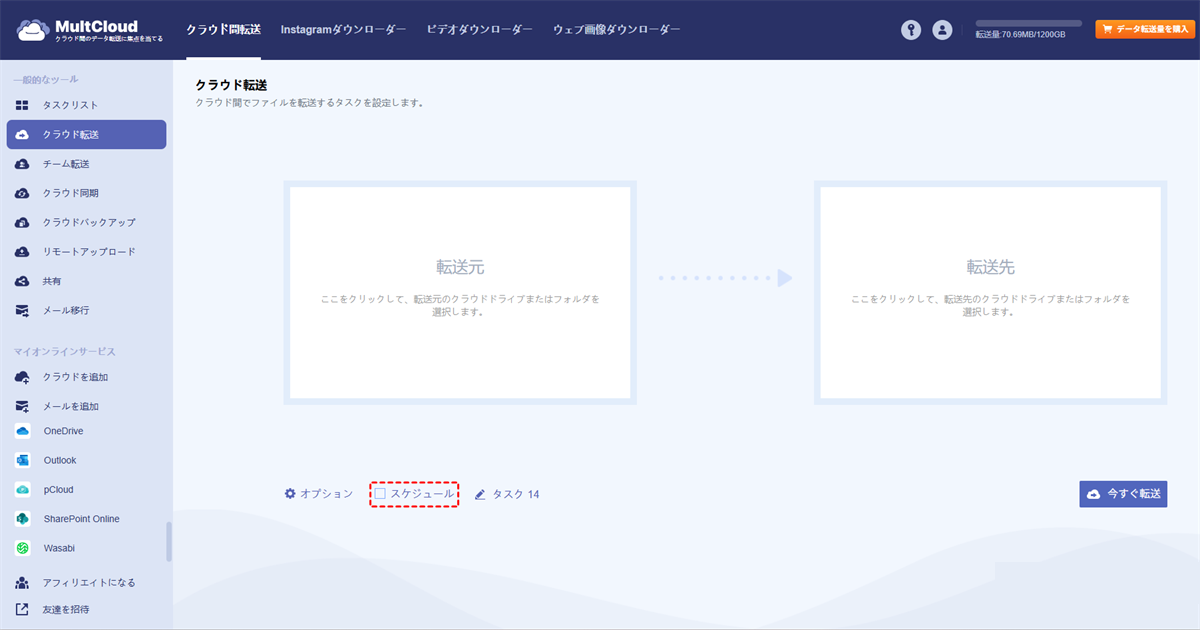Click the sidebar vertical scrollbar

[x=169, y=541]
